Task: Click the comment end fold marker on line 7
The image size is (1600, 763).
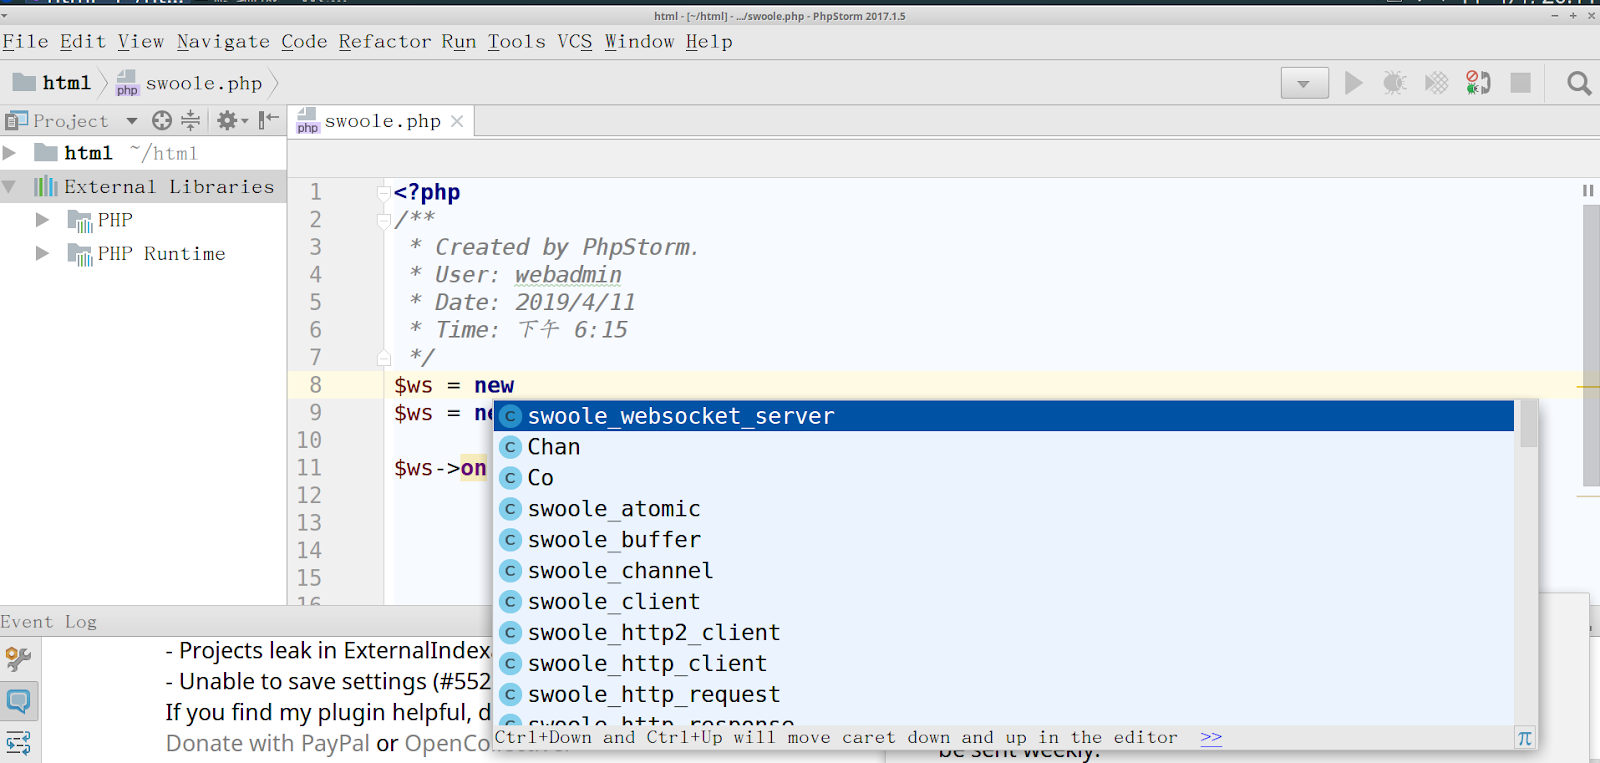Action: (x=384, y=358)
